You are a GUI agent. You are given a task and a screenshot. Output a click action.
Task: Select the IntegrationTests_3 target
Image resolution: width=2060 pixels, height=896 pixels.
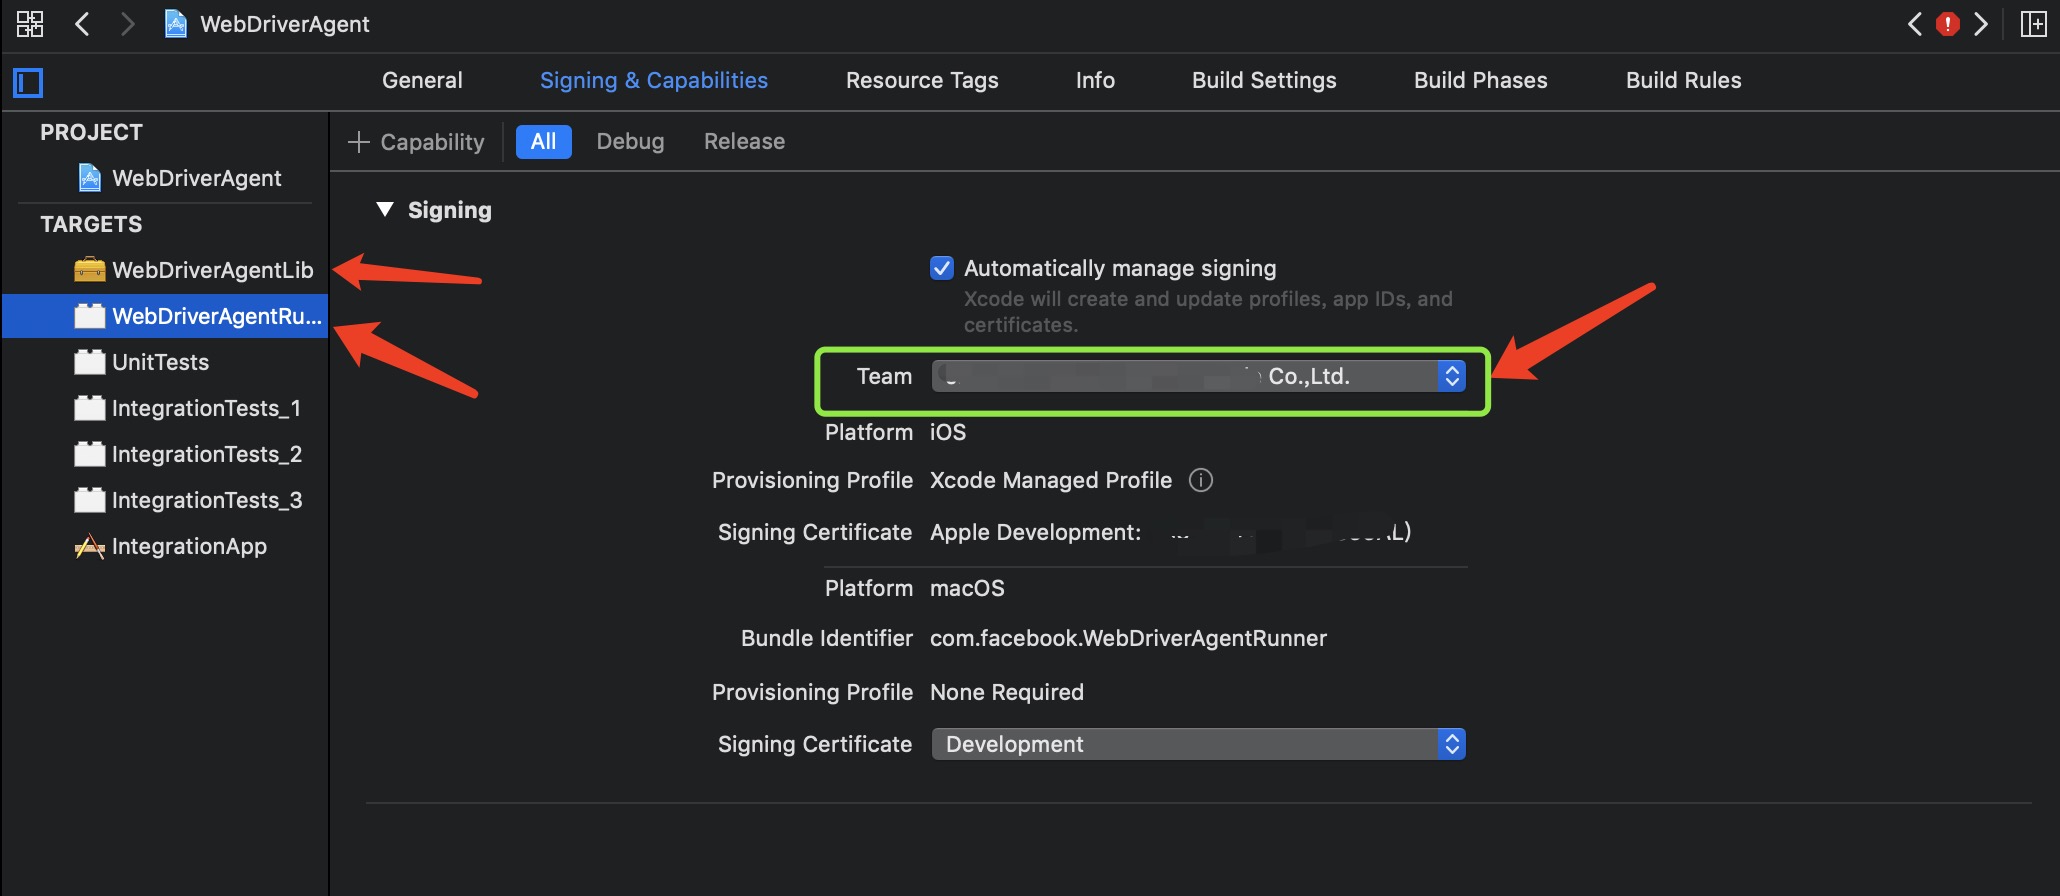click(x=166, y=500)
